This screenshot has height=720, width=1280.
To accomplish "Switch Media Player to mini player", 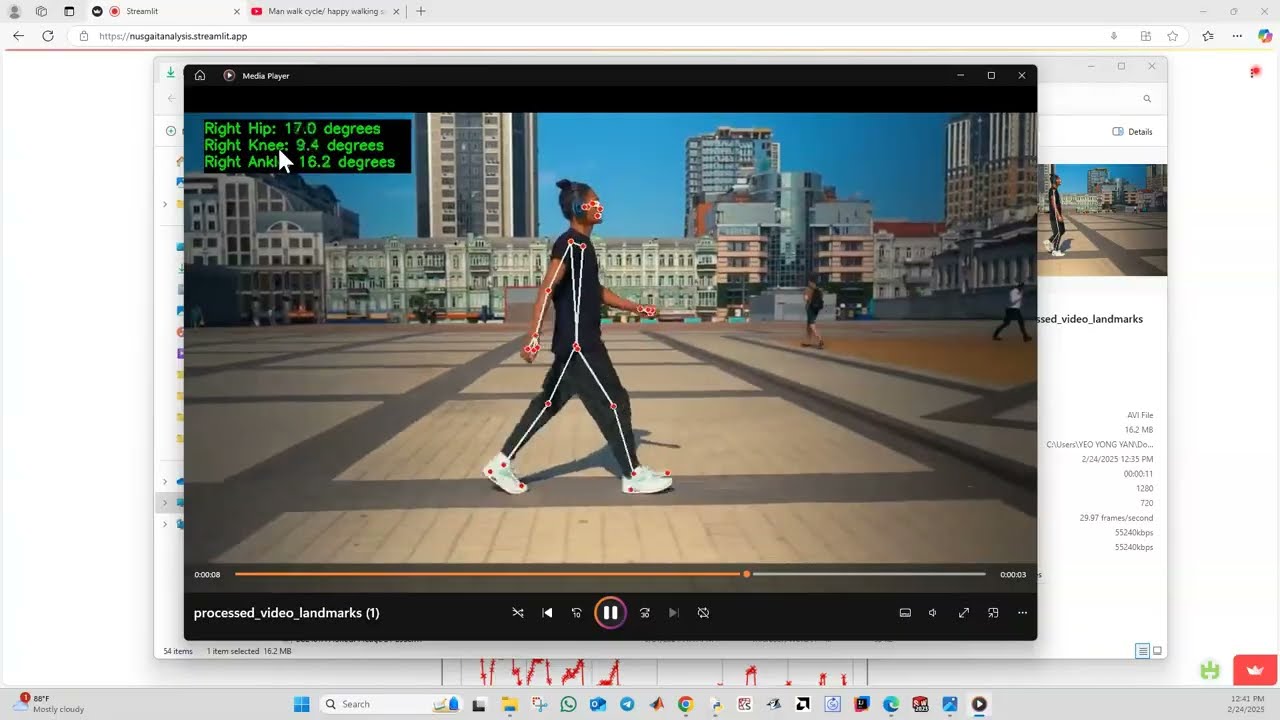I will pyautogui.click(x=993, y=613).
